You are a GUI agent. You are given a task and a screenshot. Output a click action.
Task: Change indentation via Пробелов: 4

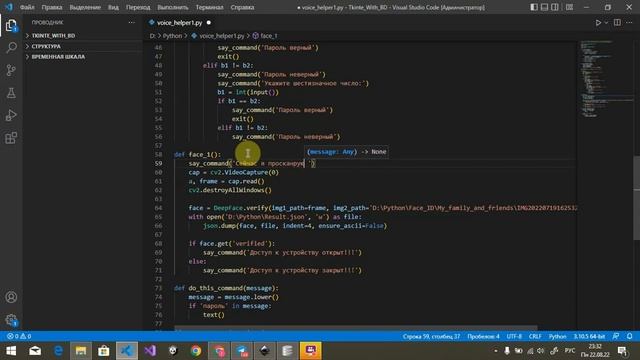click(x=483, y=336)
